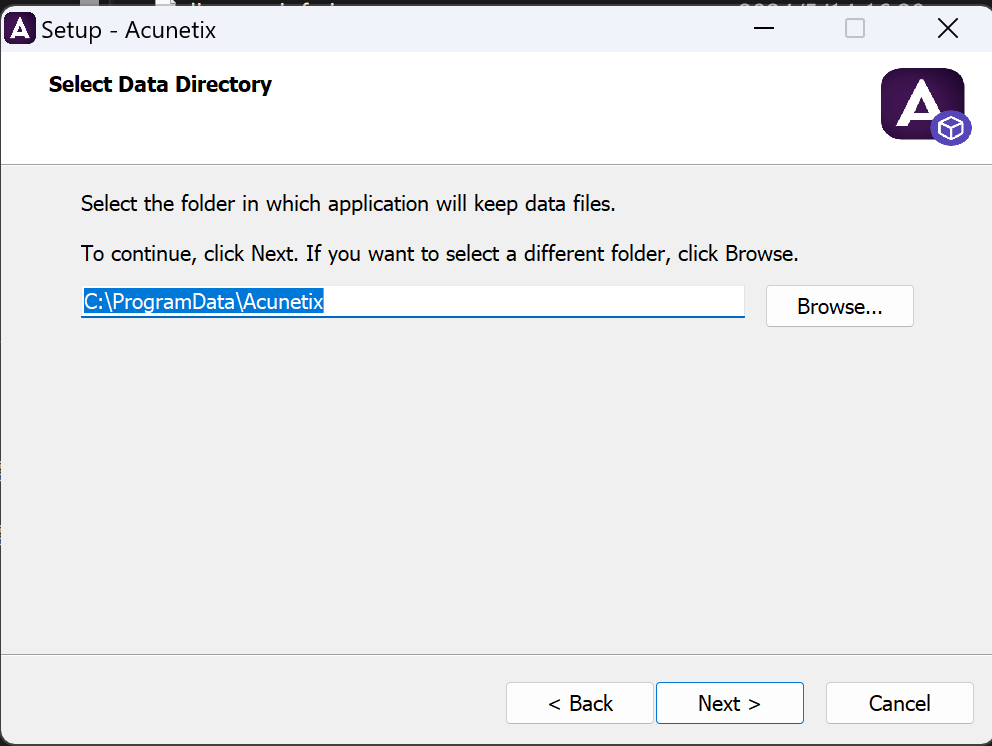
Task: Cancel the Acunetix installation
Action: 899,703
